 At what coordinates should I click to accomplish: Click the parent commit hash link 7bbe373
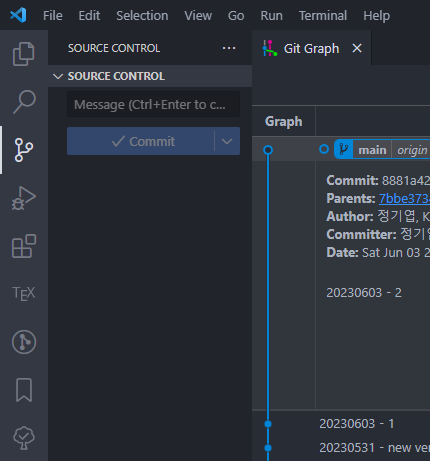pyautogui.click(x=404, y=198)
